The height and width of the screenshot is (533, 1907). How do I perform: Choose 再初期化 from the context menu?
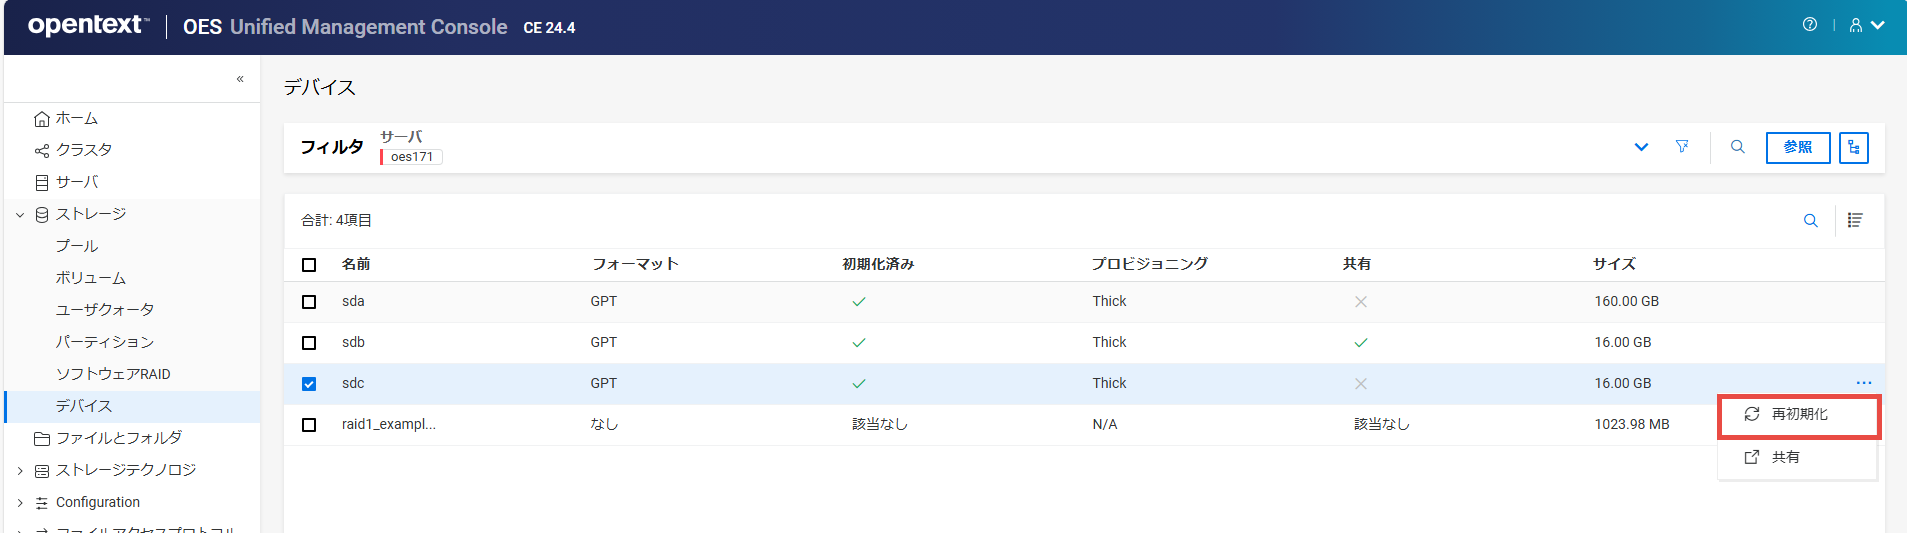pyautogui.click(x=1799, y=414)
